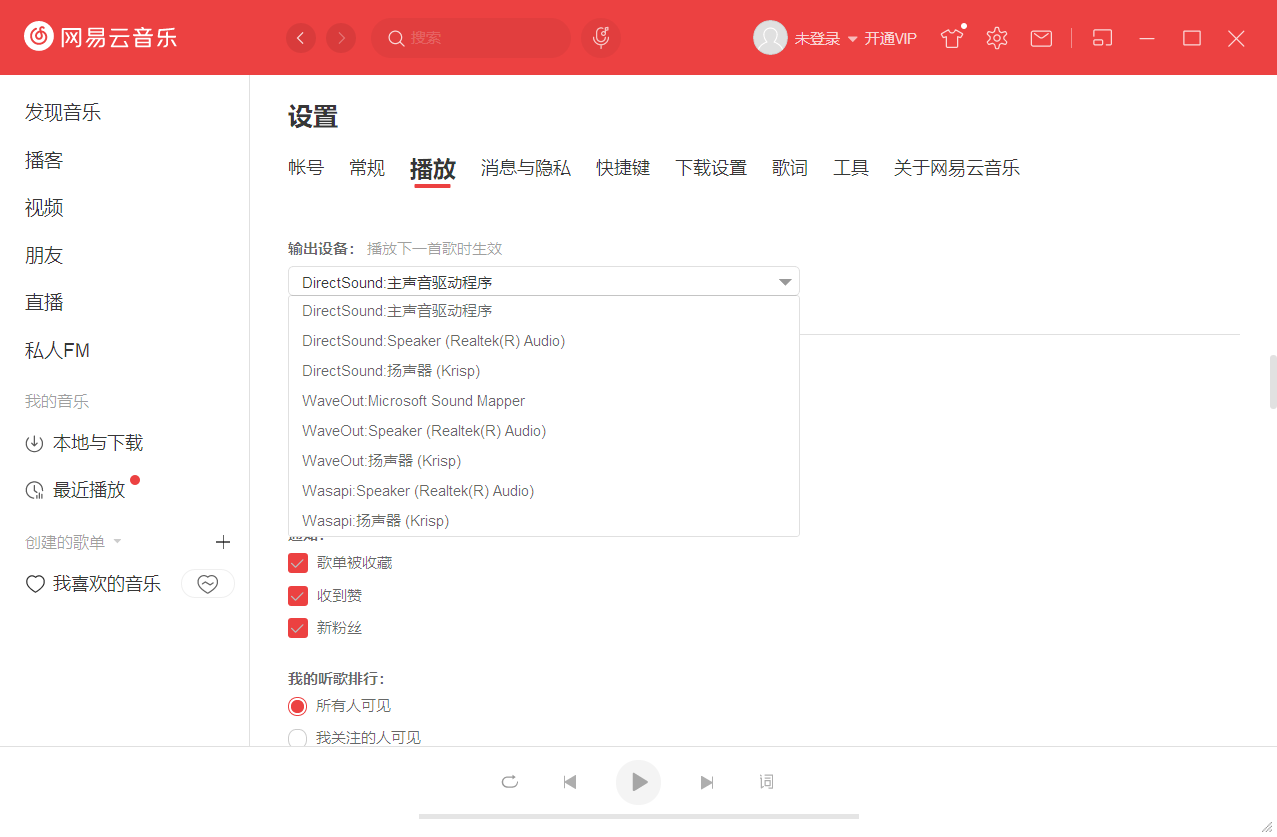Click the playback progress bar
1277x837 pixels.
tap(639, 816)
